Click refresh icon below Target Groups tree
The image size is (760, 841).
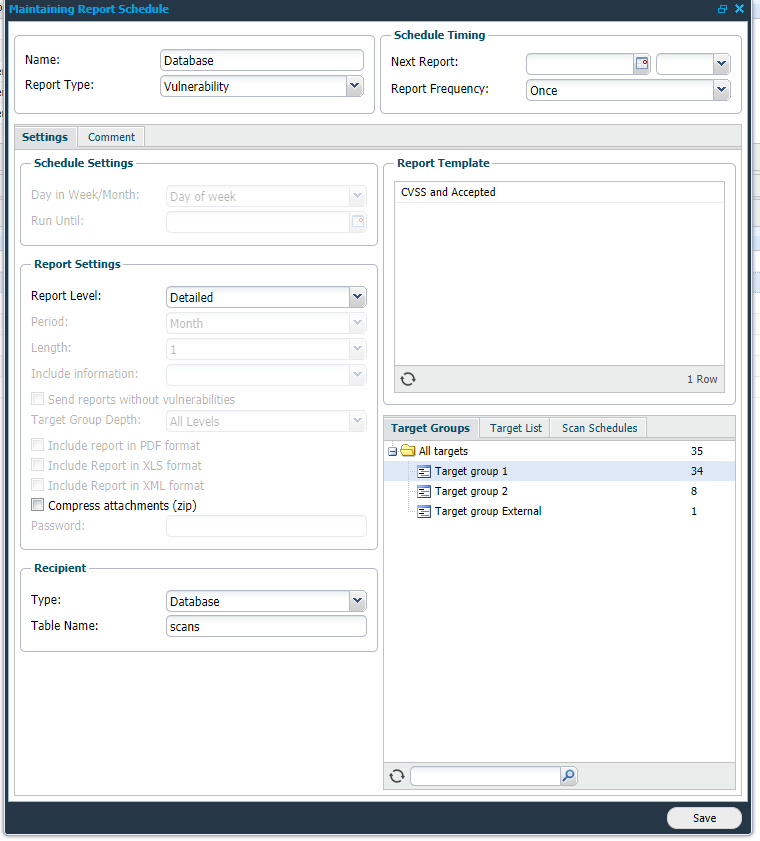click(x=397, y=776)
